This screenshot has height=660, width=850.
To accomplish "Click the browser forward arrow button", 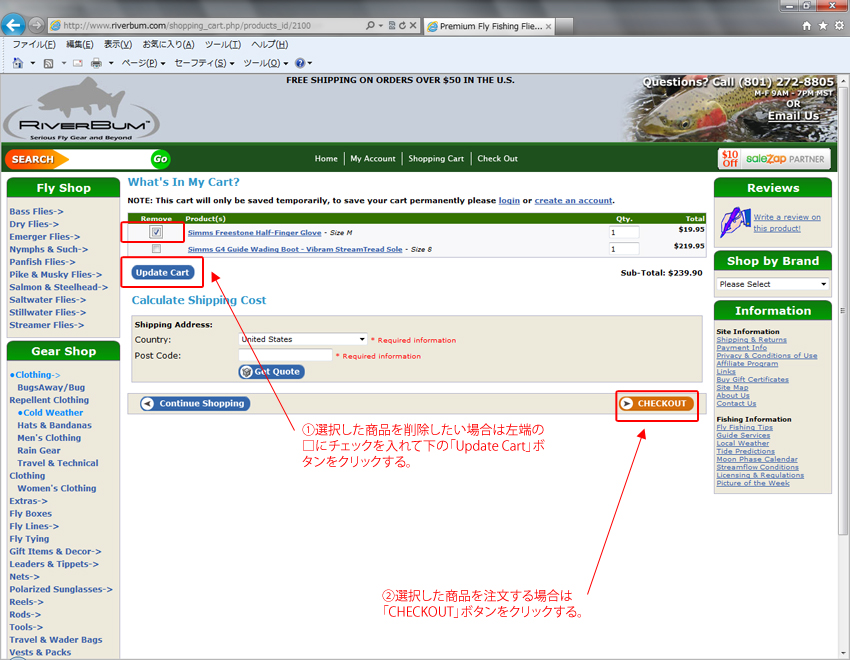I will point(36,25).
